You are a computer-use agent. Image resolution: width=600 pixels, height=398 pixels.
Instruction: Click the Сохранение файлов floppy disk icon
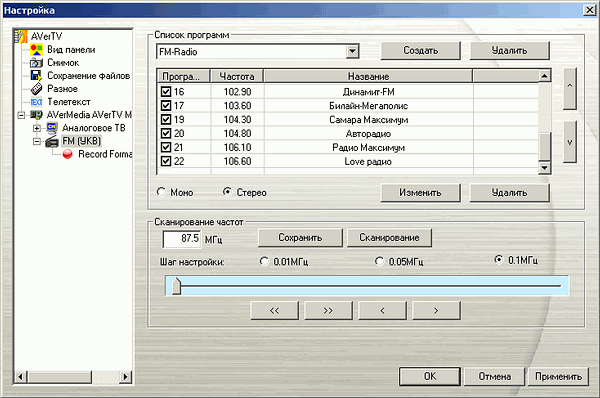36,75
